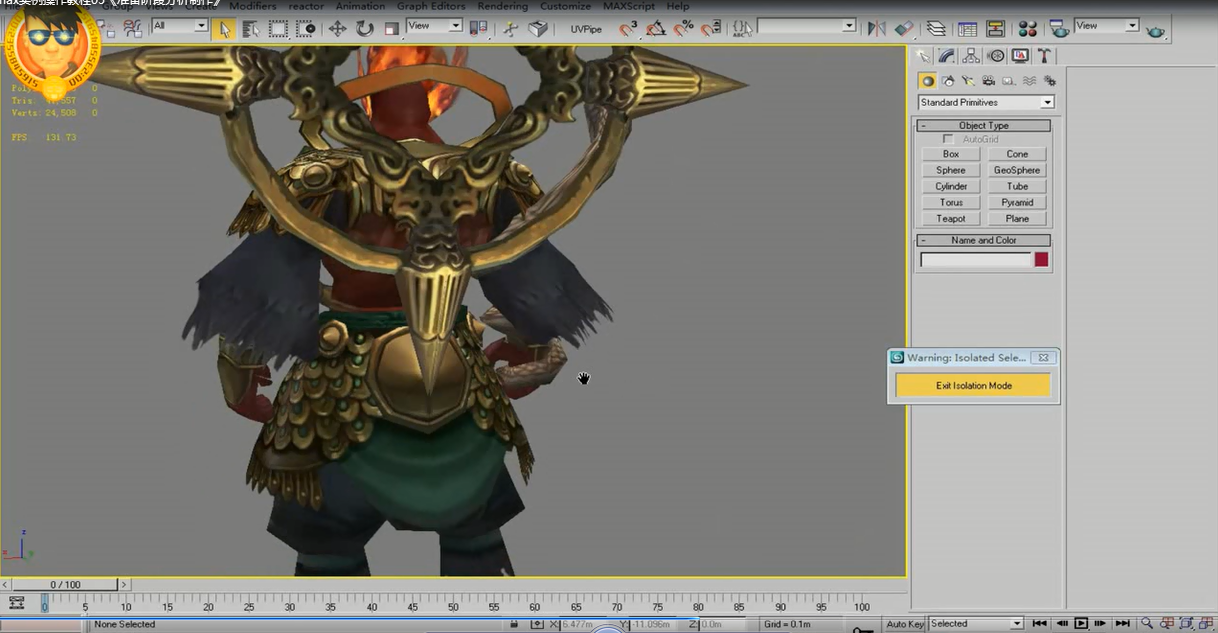Switch to the Display command panel tab

[x=1019, y=56]
